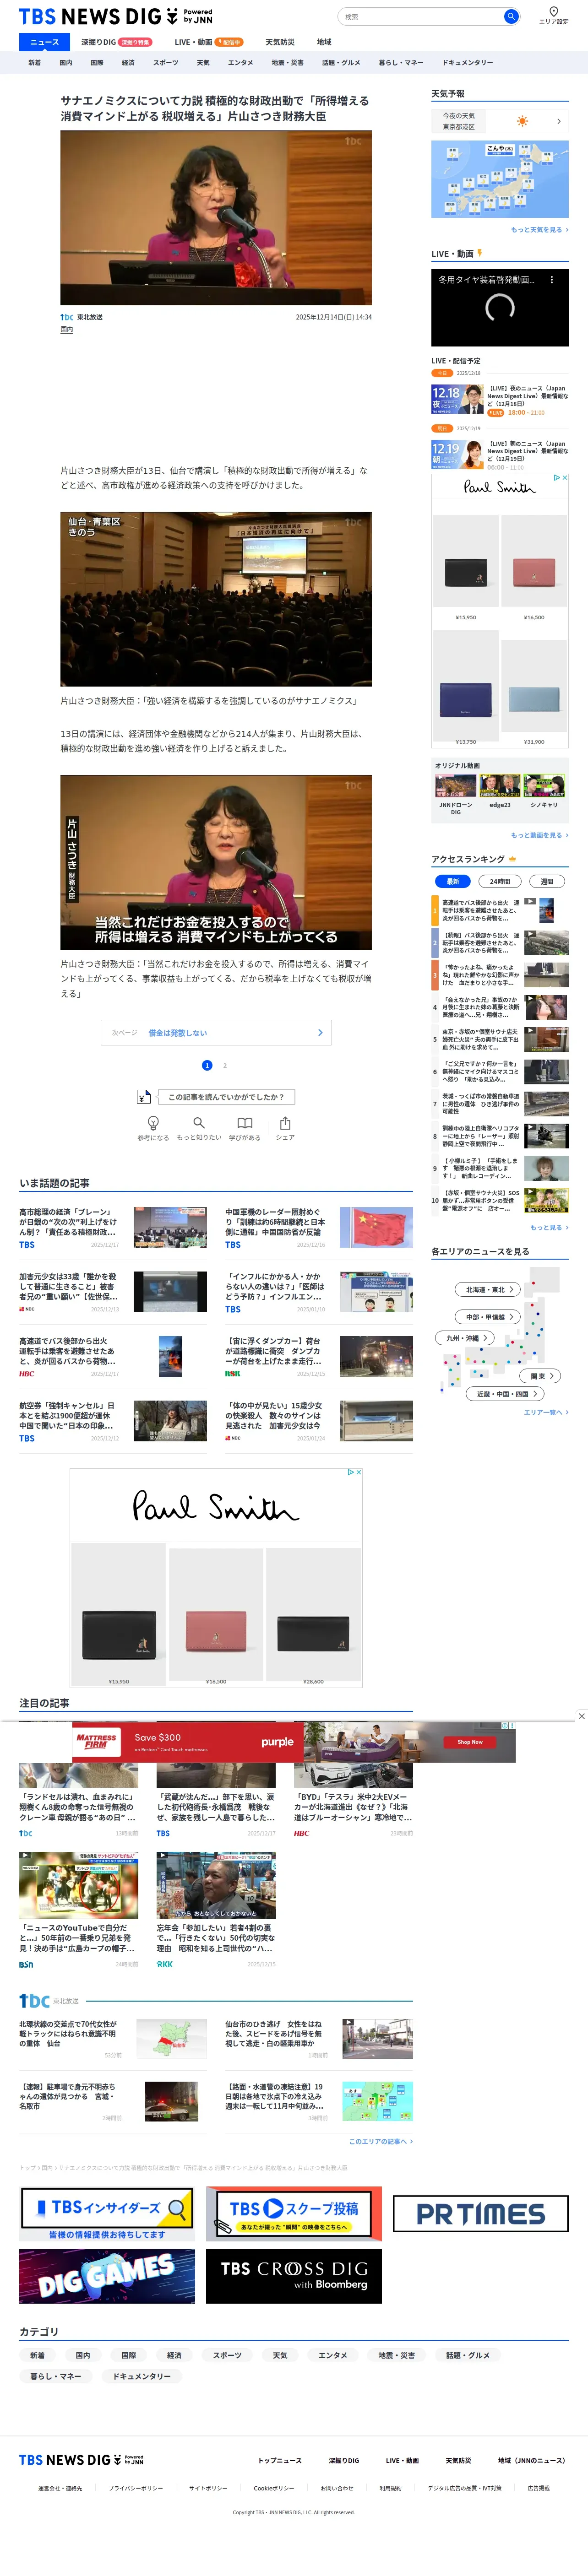588x2576 pixels.
Task: Select the 地域 tab
Action: (x=324, y=42)
